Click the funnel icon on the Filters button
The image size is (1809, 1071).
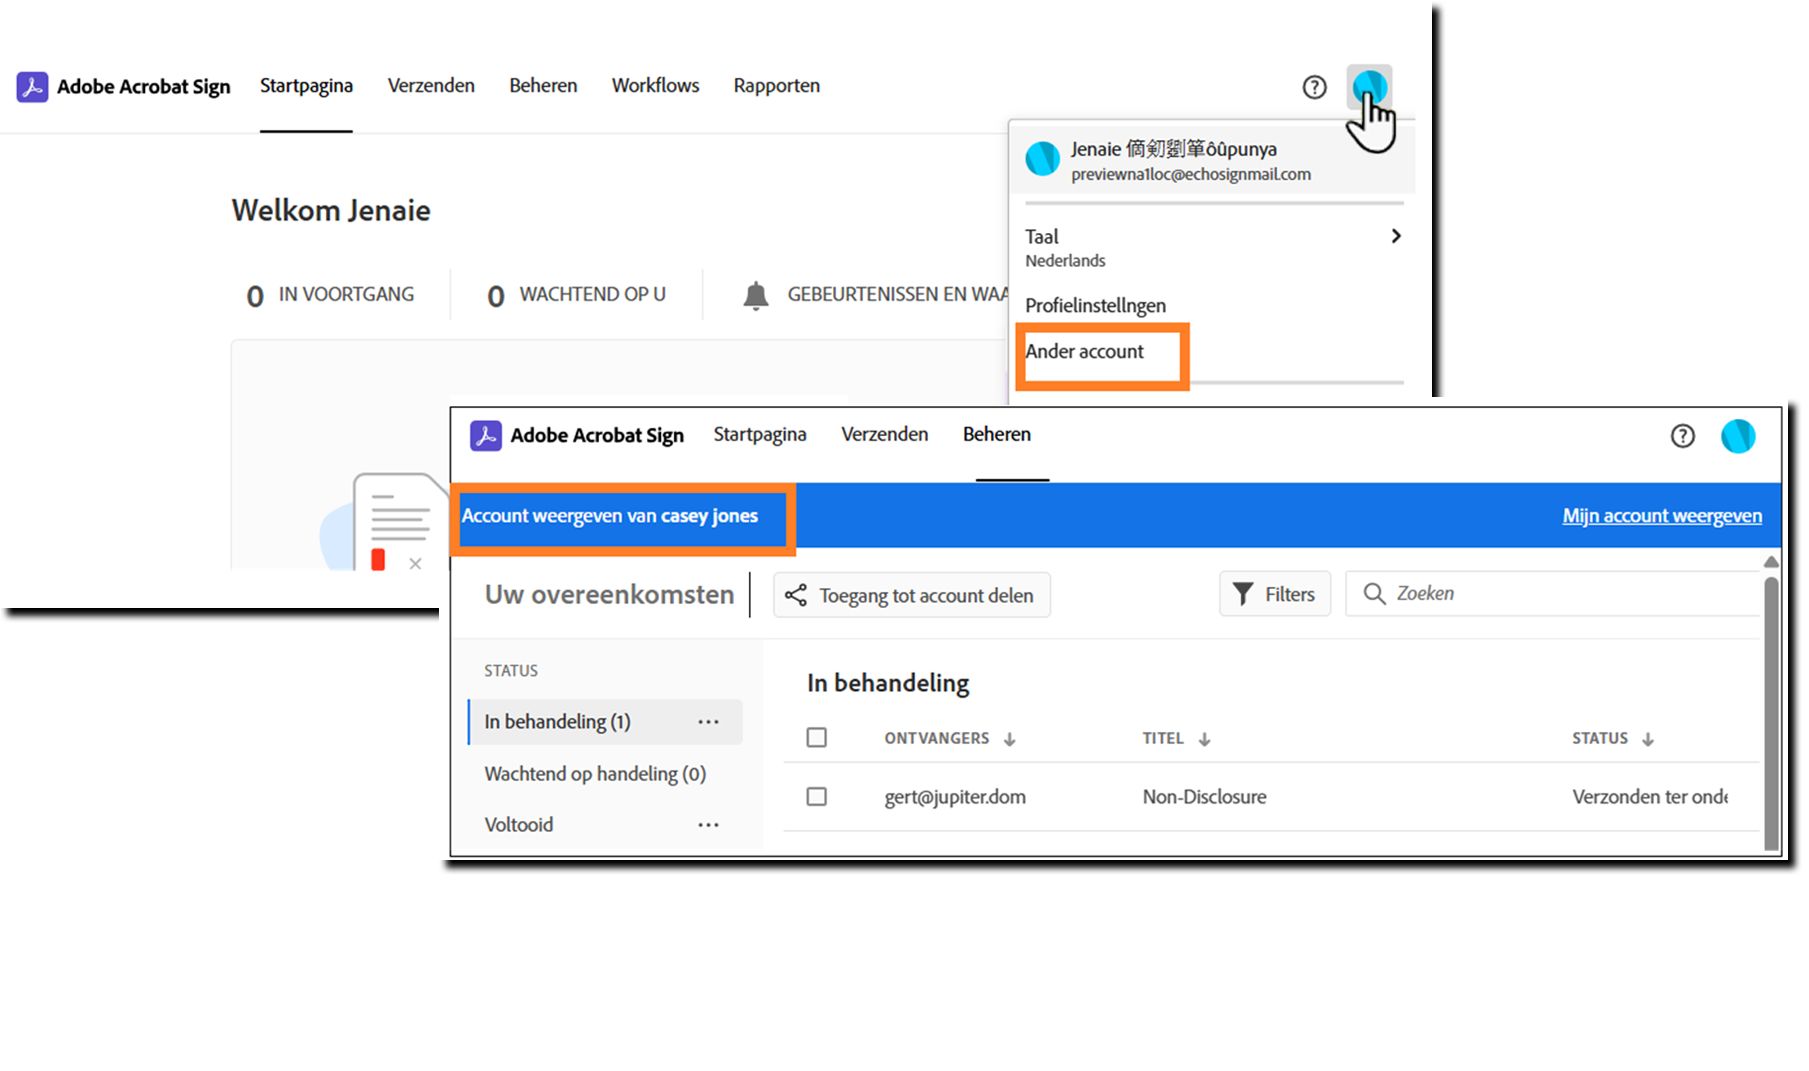(1243, 595)
